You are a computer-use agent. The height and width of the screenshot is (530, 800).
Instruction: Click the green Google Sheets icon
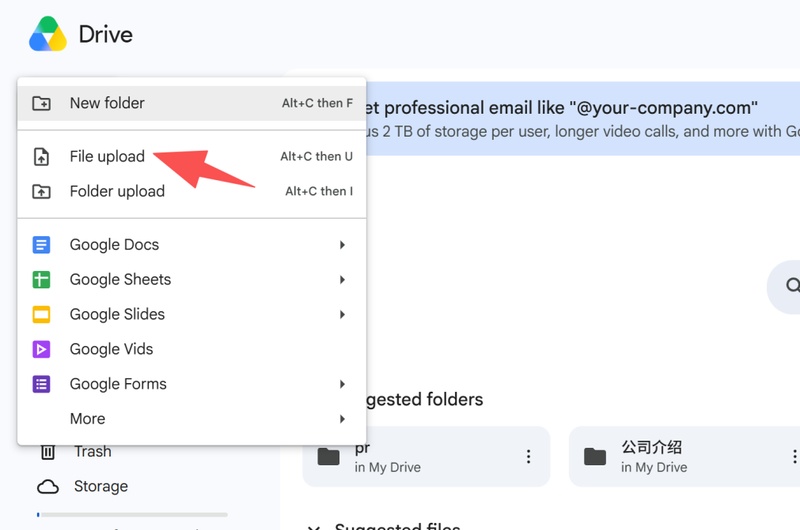pos(41,280)
